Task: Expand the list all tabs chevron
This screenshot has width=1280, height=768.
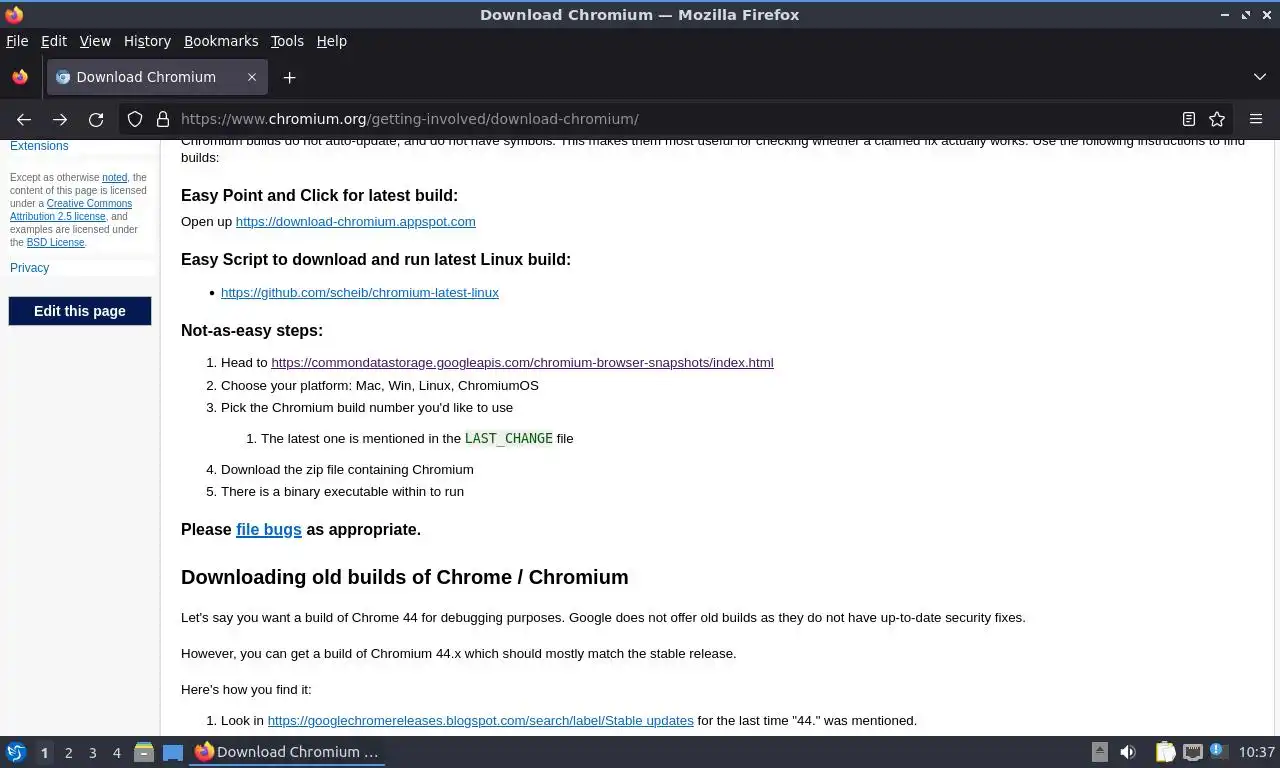Action: [x=1260, y=77]
